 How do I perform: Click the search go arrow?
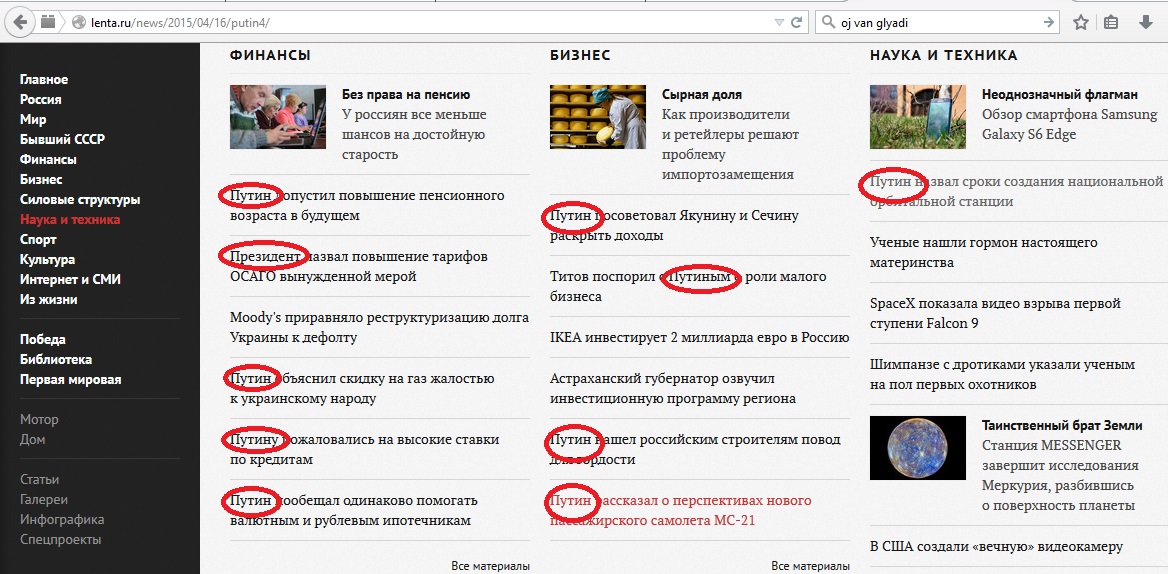point(1048,22)
